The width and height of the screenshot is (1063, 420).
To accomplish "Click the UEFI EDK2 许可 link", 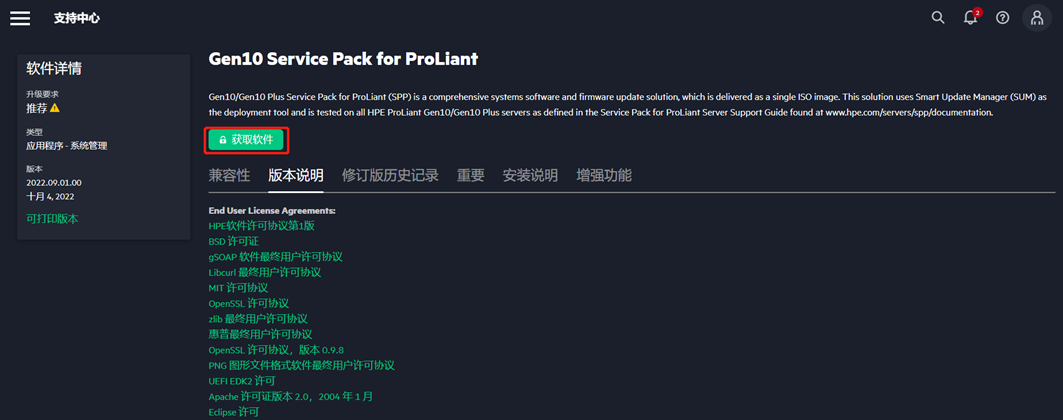I will 241,381.
